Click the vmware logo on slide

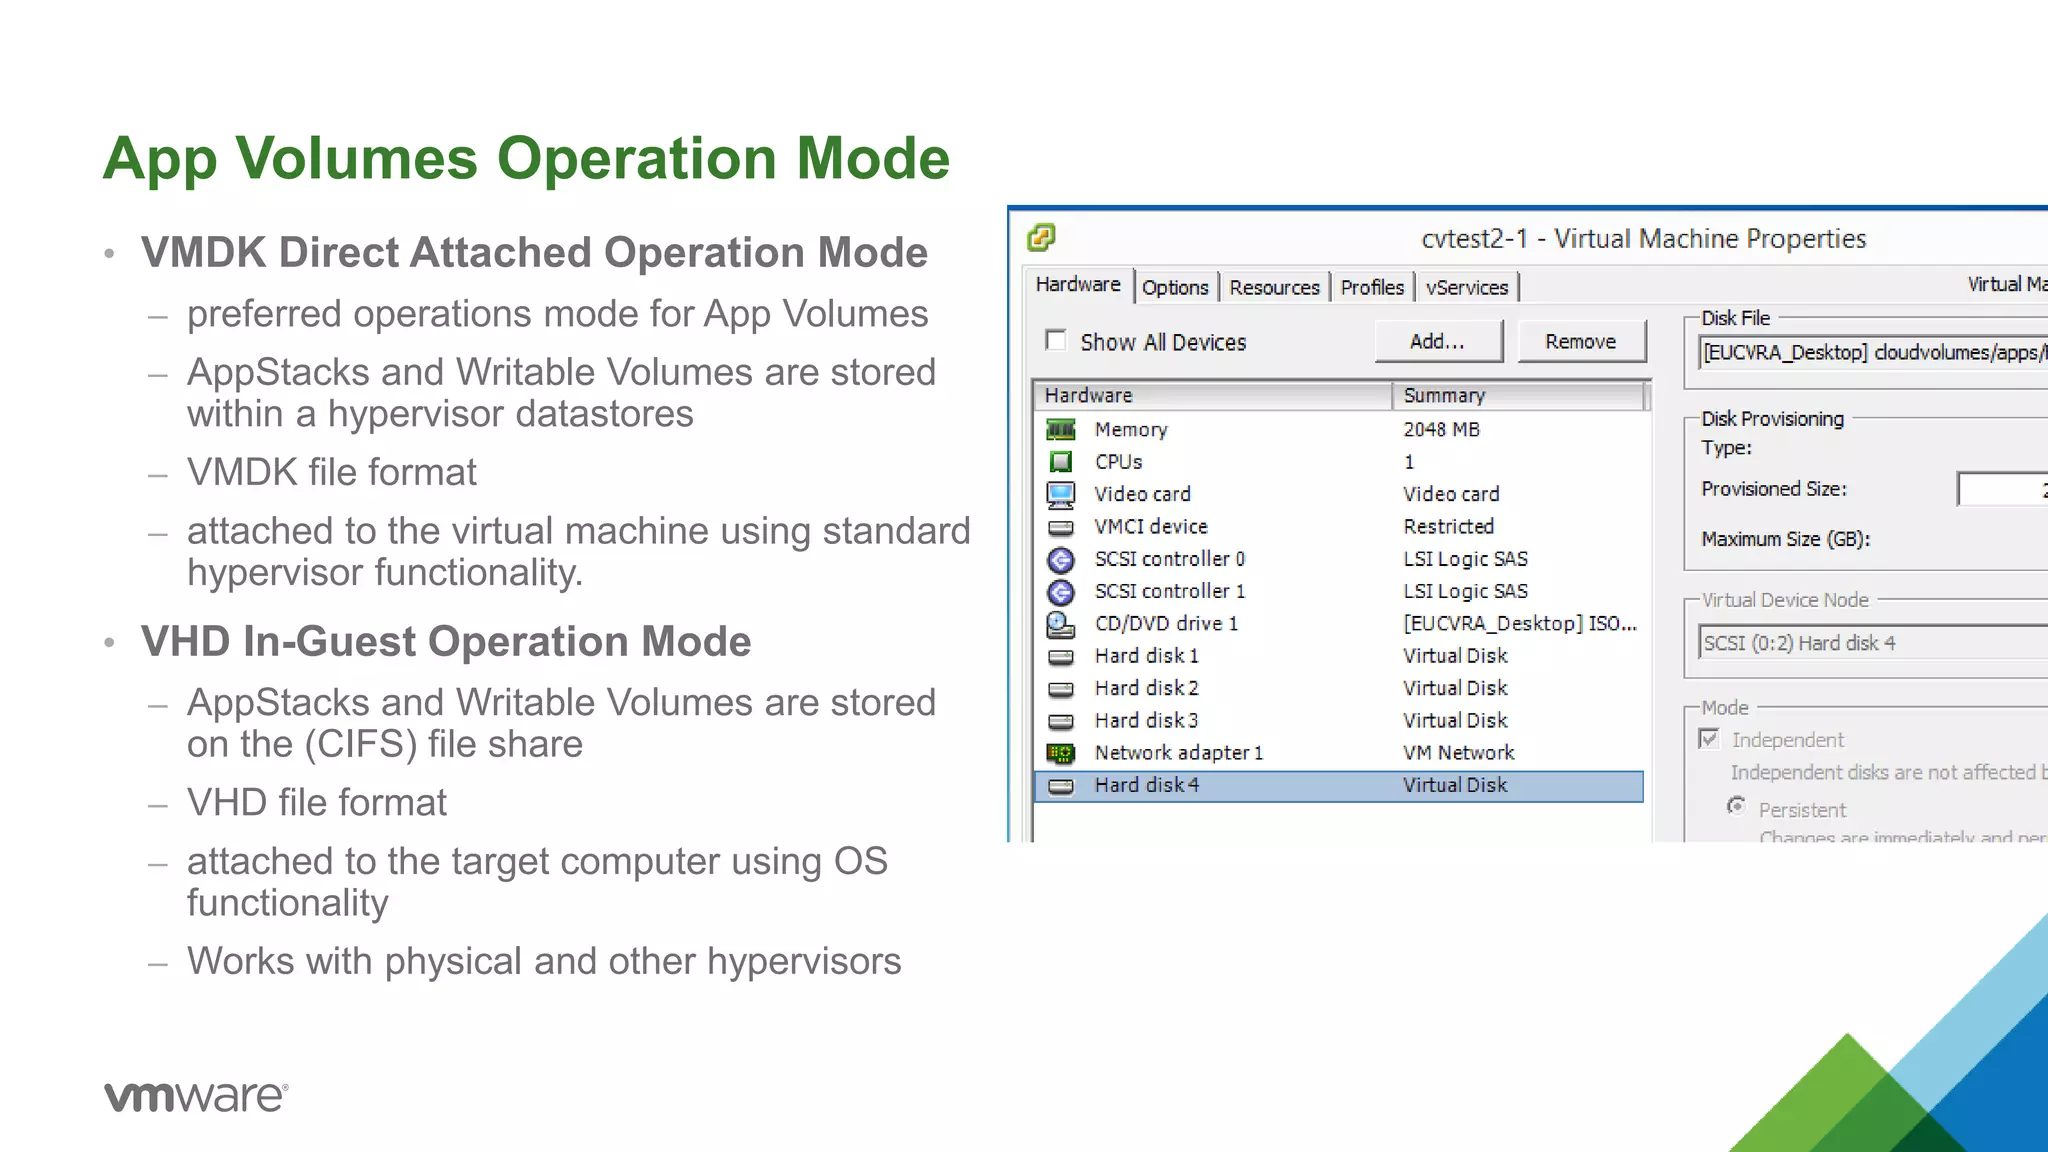[197, 1096]
